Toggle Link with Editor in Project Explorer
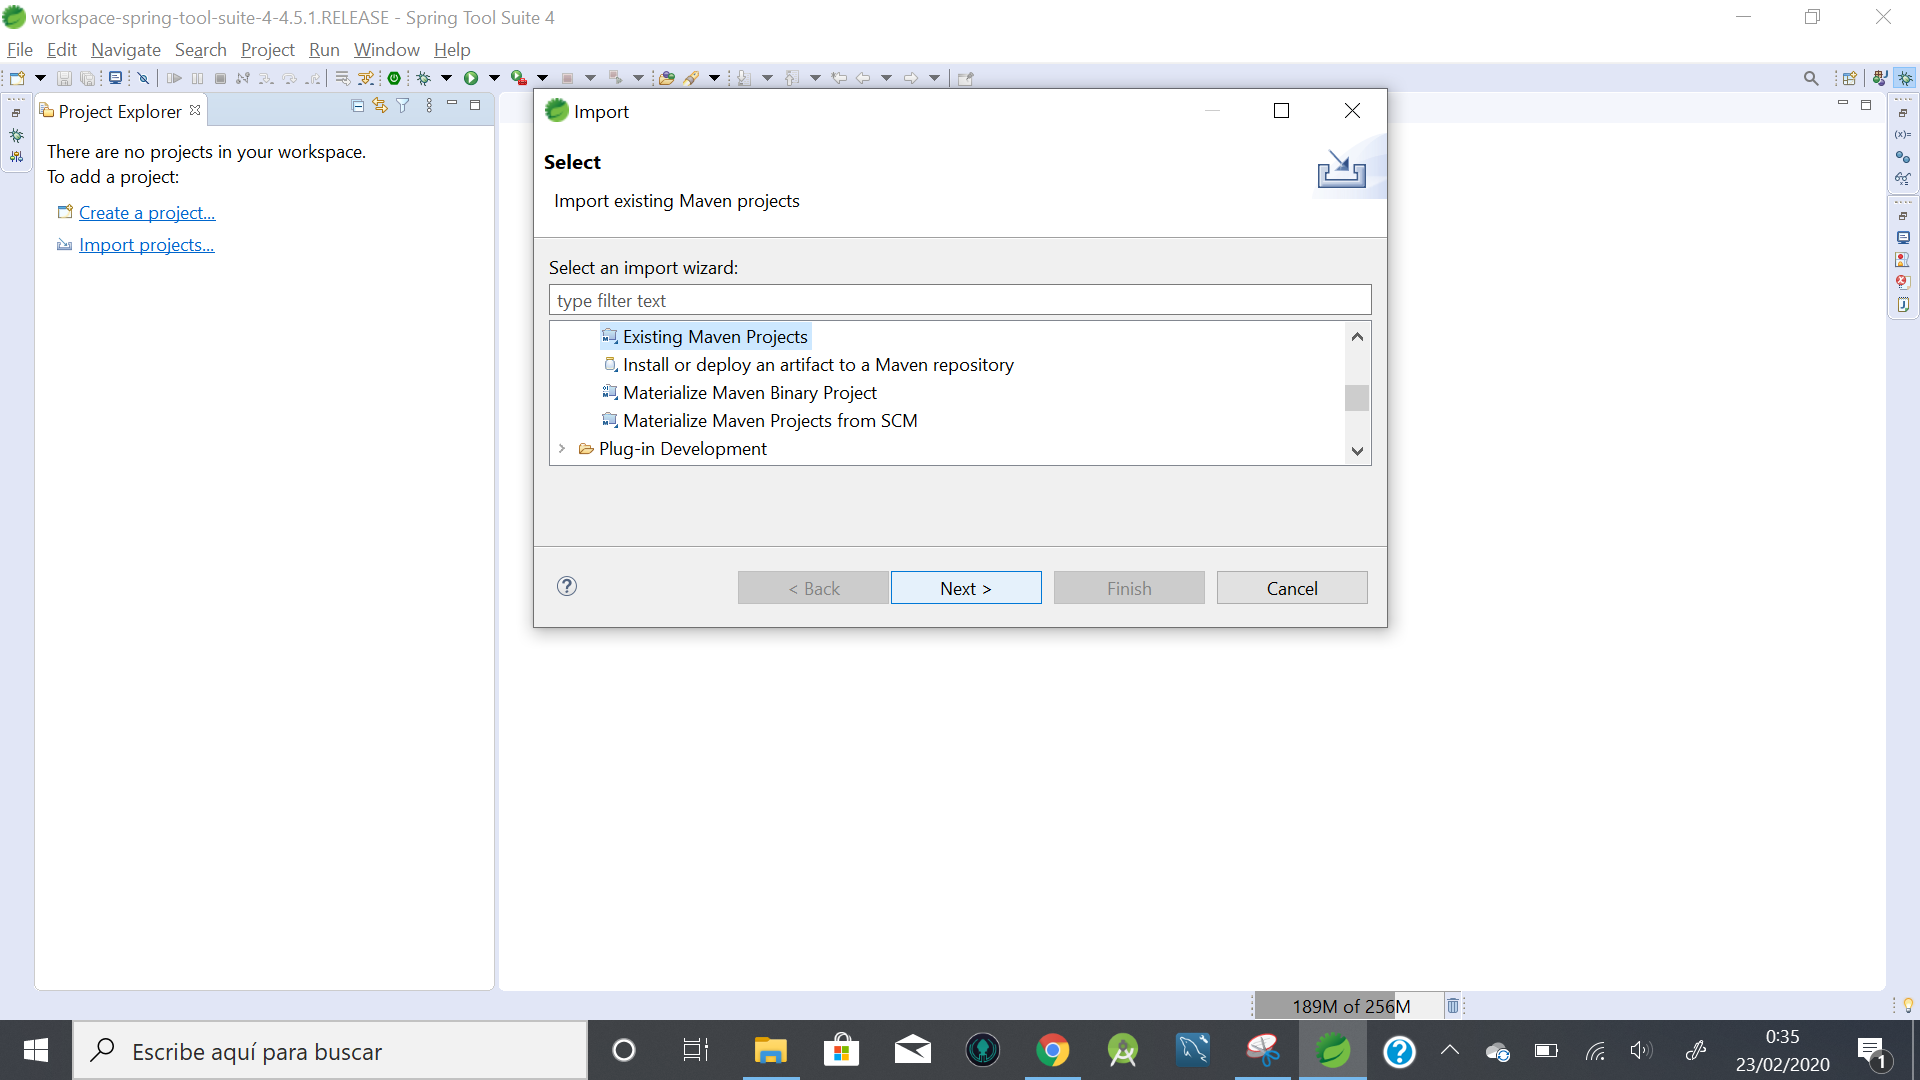Screen dimensions: 1920x1080 (380, 106)
